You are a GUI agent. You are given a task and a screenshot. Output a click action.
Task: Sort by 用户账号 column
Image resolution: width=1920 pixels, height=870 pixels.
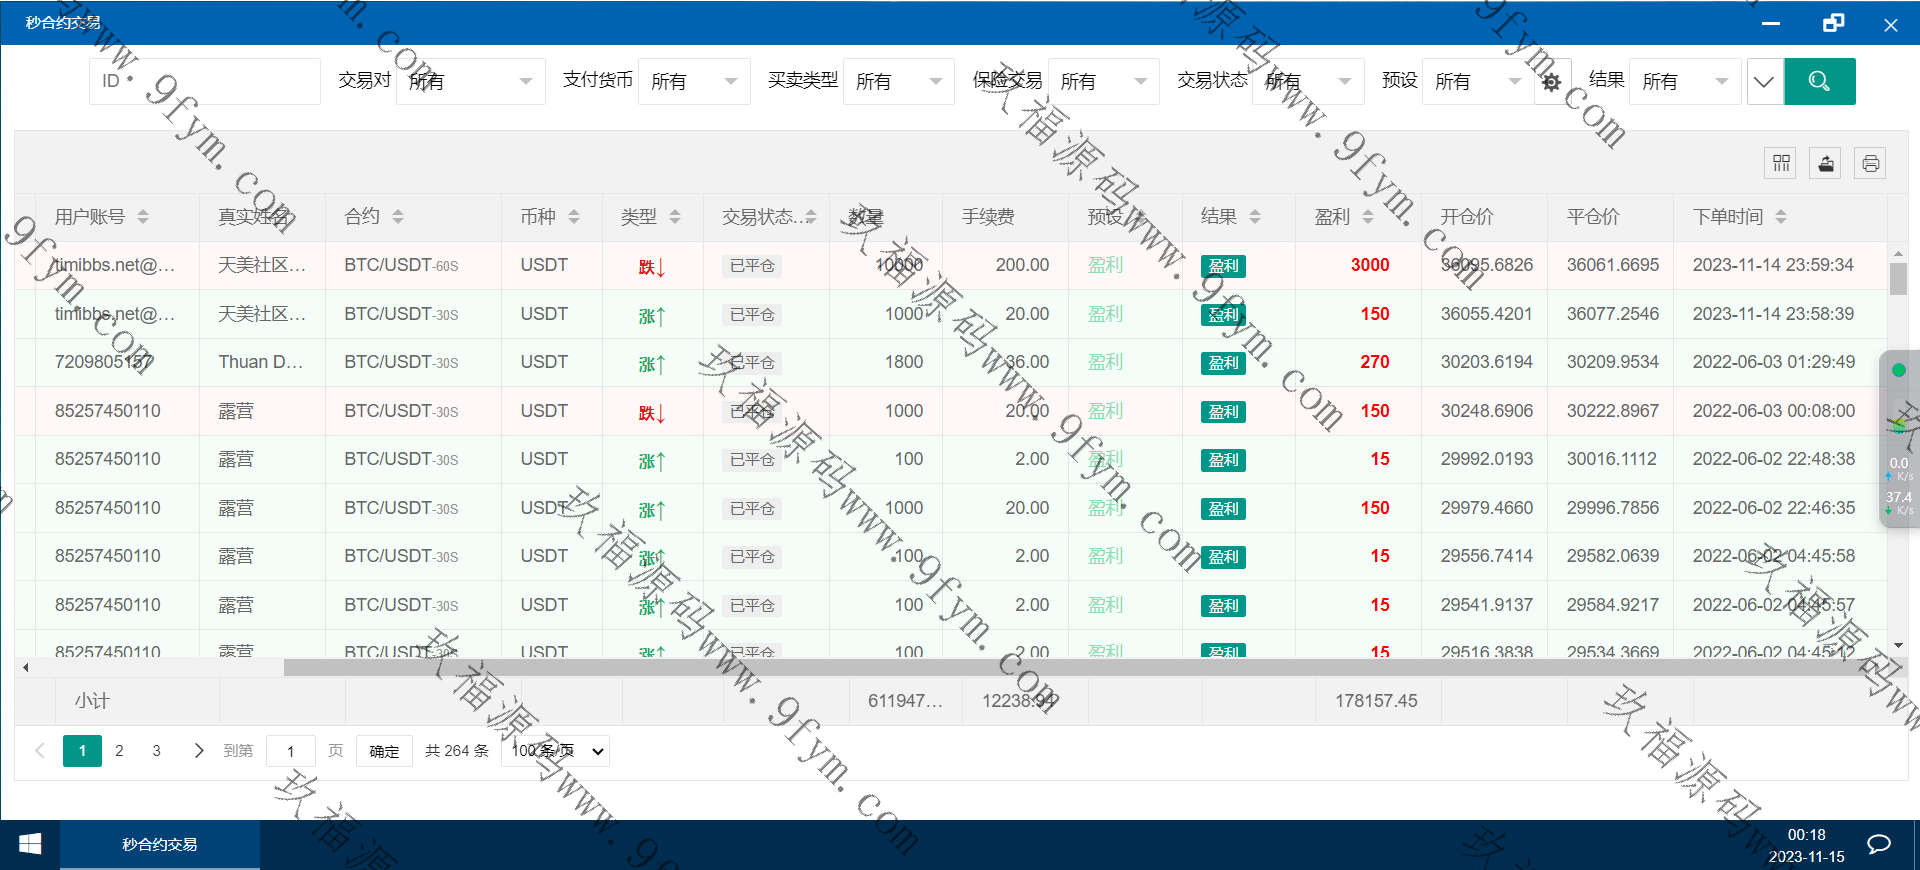(143, 217)
